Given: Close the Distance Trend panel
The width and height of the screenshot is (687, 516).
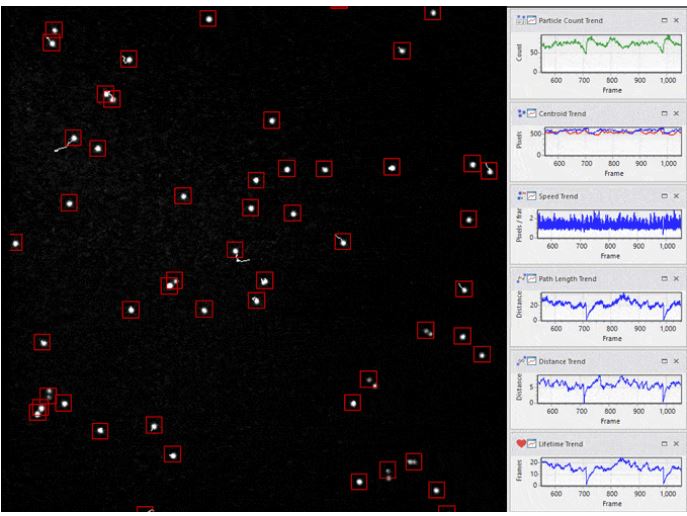Looking at the screenshot, I should [676, 361].
